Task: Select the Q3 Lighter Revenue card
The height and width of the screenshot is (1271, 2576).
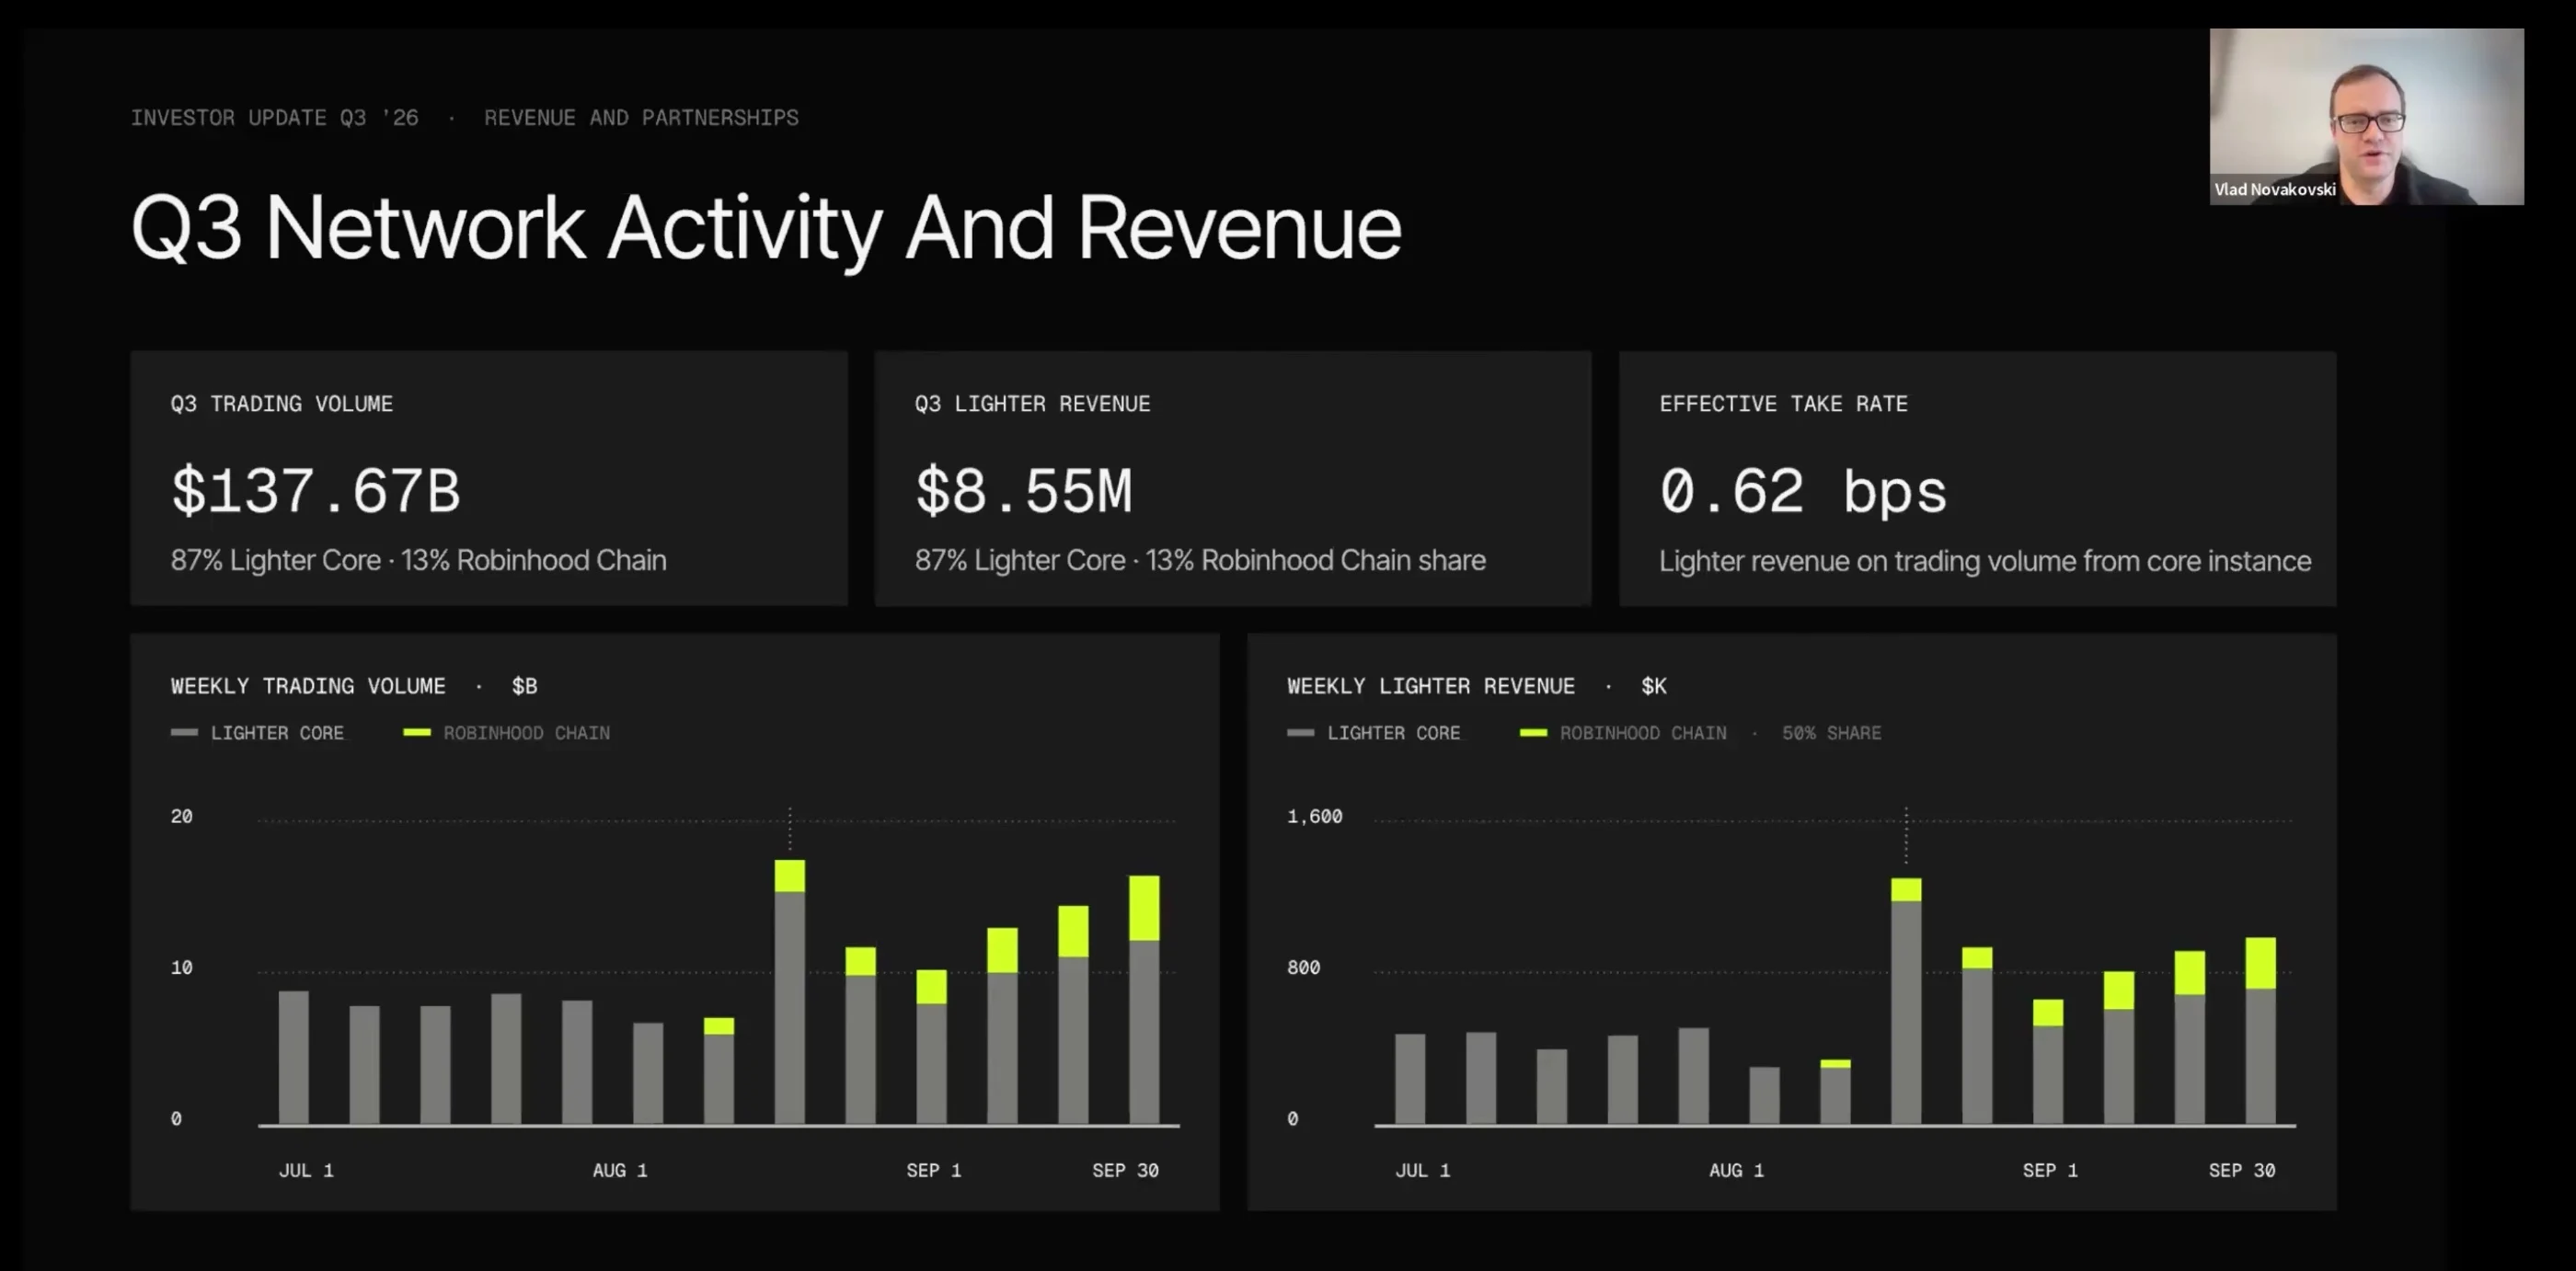Action: point(1233,478)
